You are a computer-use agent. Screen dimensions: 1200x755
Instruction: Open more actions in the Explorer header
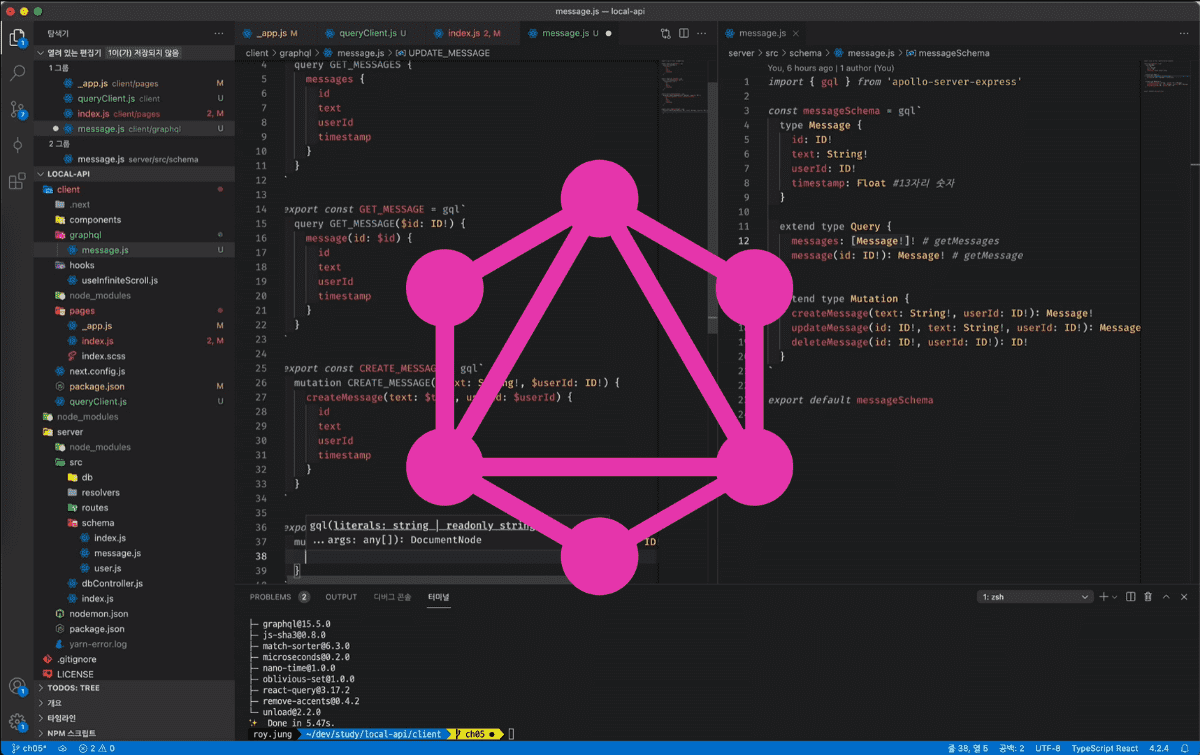tap(220, 33)
